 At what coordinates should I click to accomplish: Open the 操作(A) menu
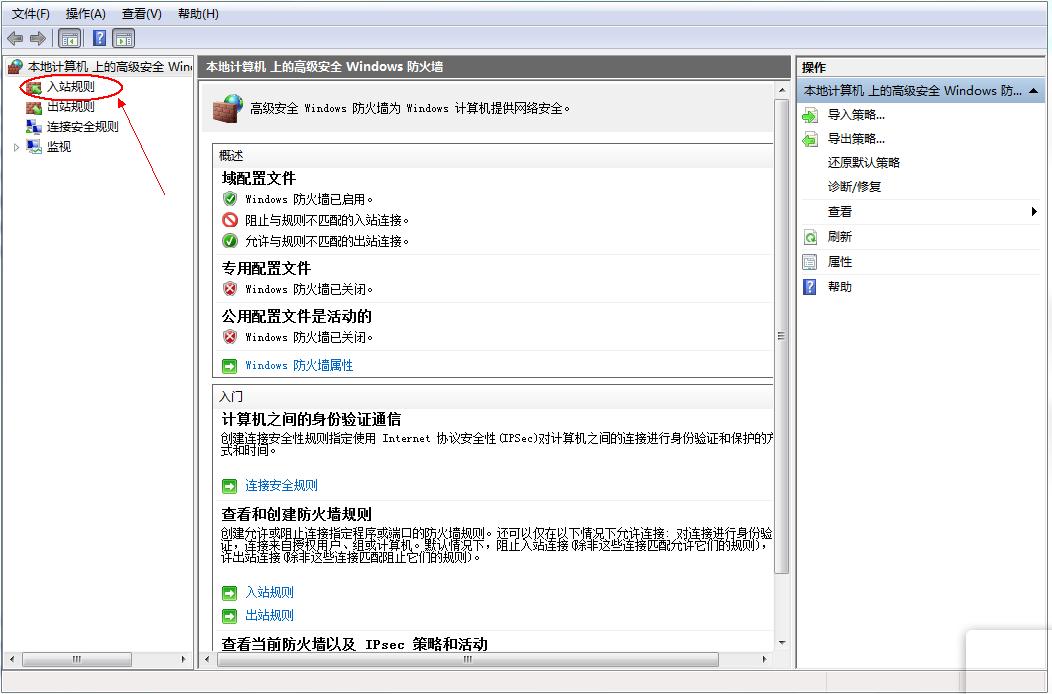86,13
